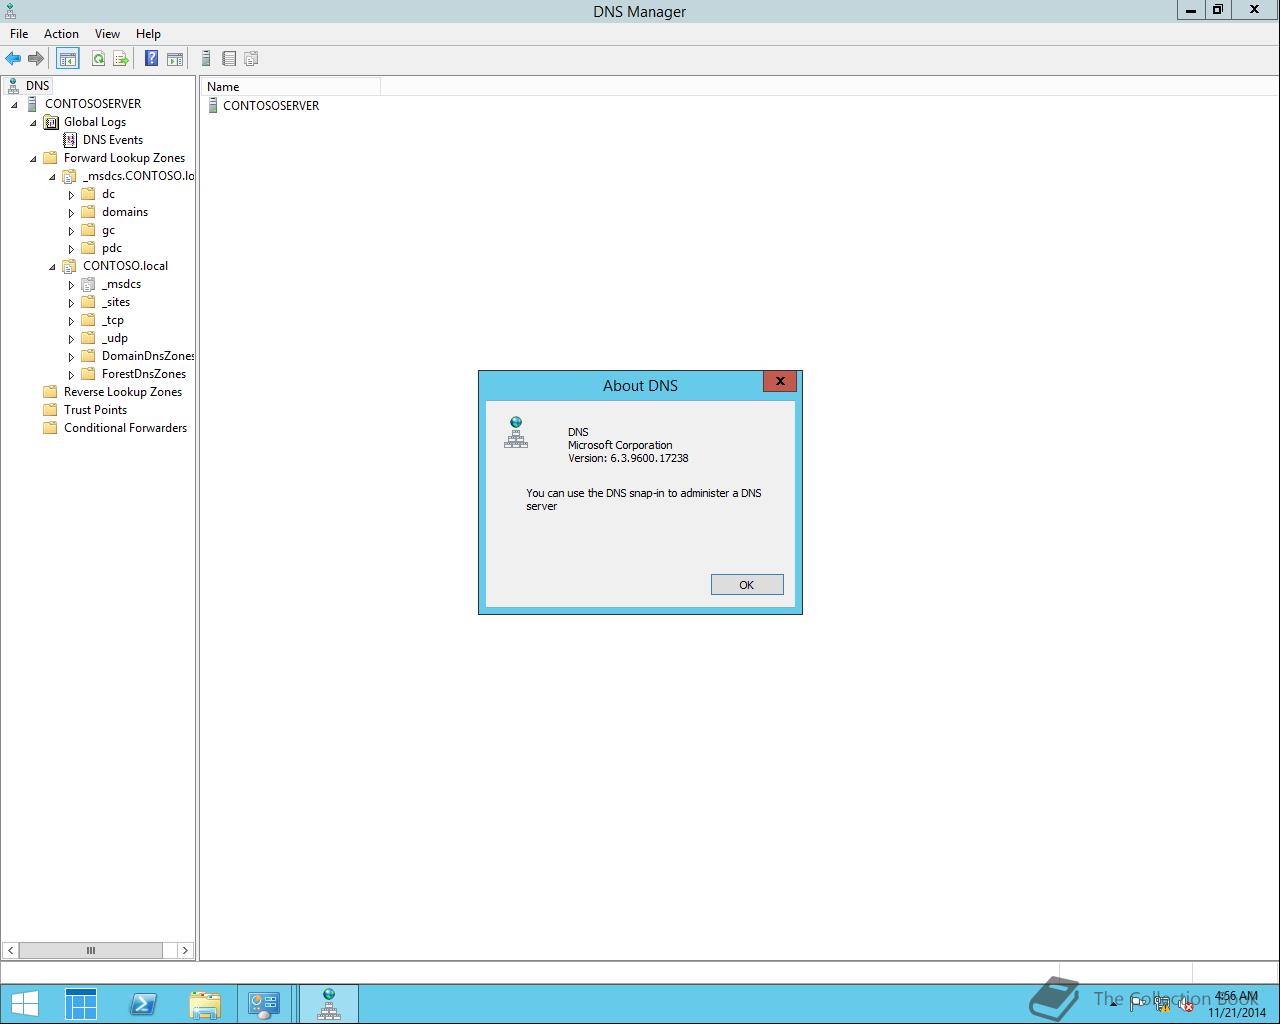This screenshot has width=1280, height=1024.
Task: Click the Refresh toolbar icon
Action: click(x=98, y=59)
